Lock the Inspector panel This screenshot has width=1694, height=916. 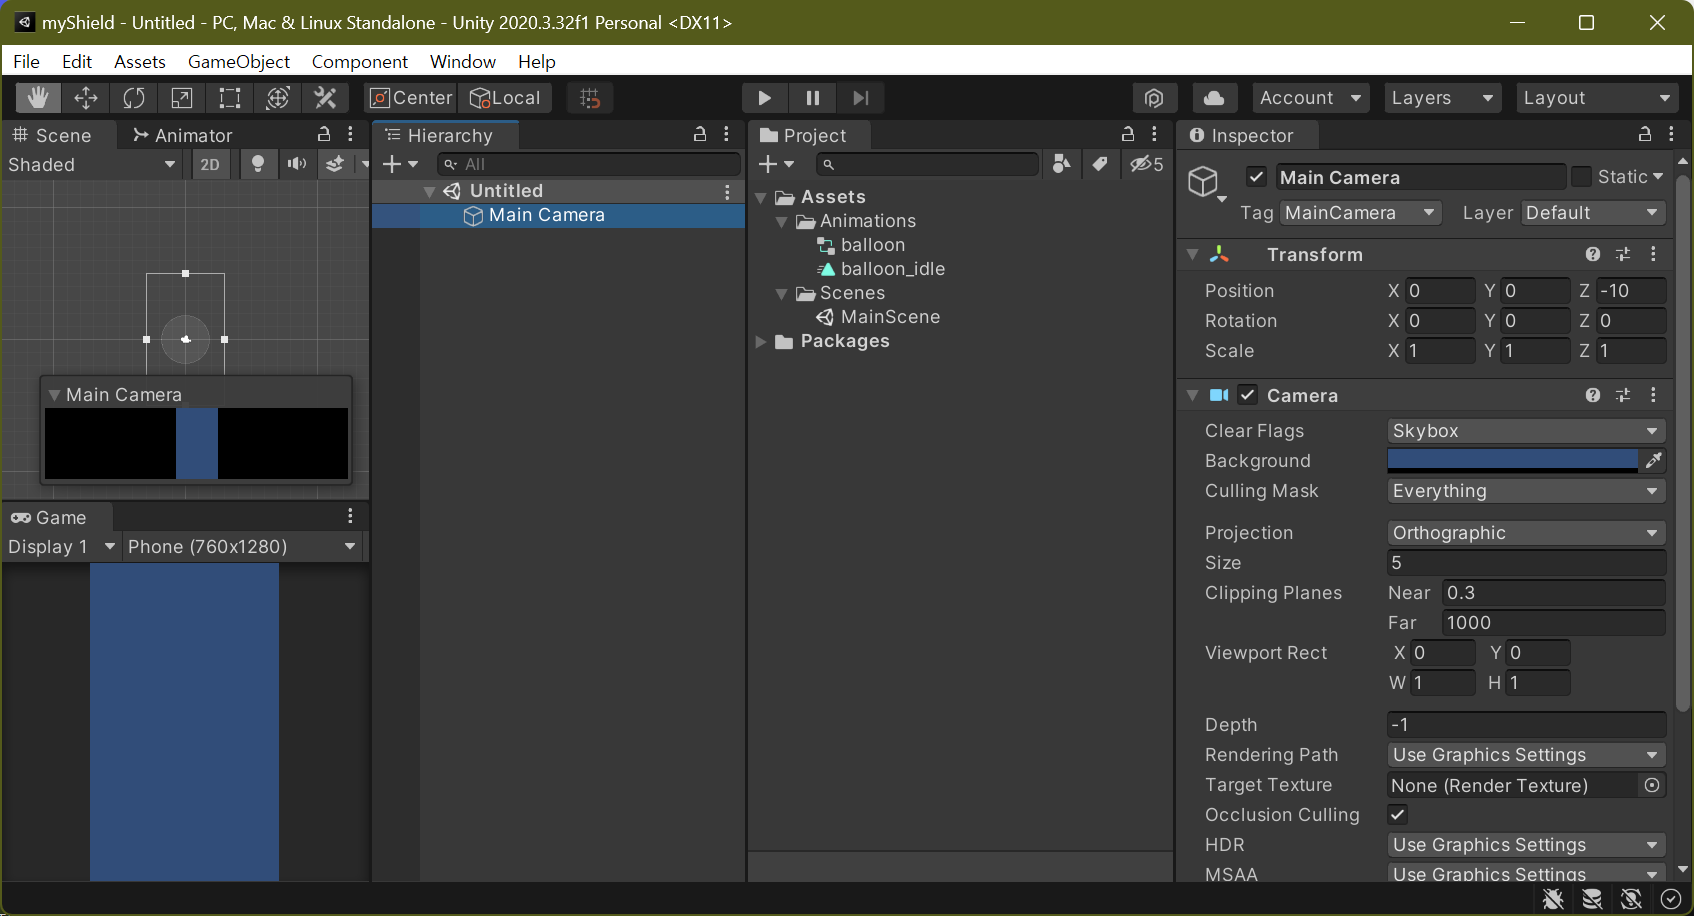click(1645, 134)
